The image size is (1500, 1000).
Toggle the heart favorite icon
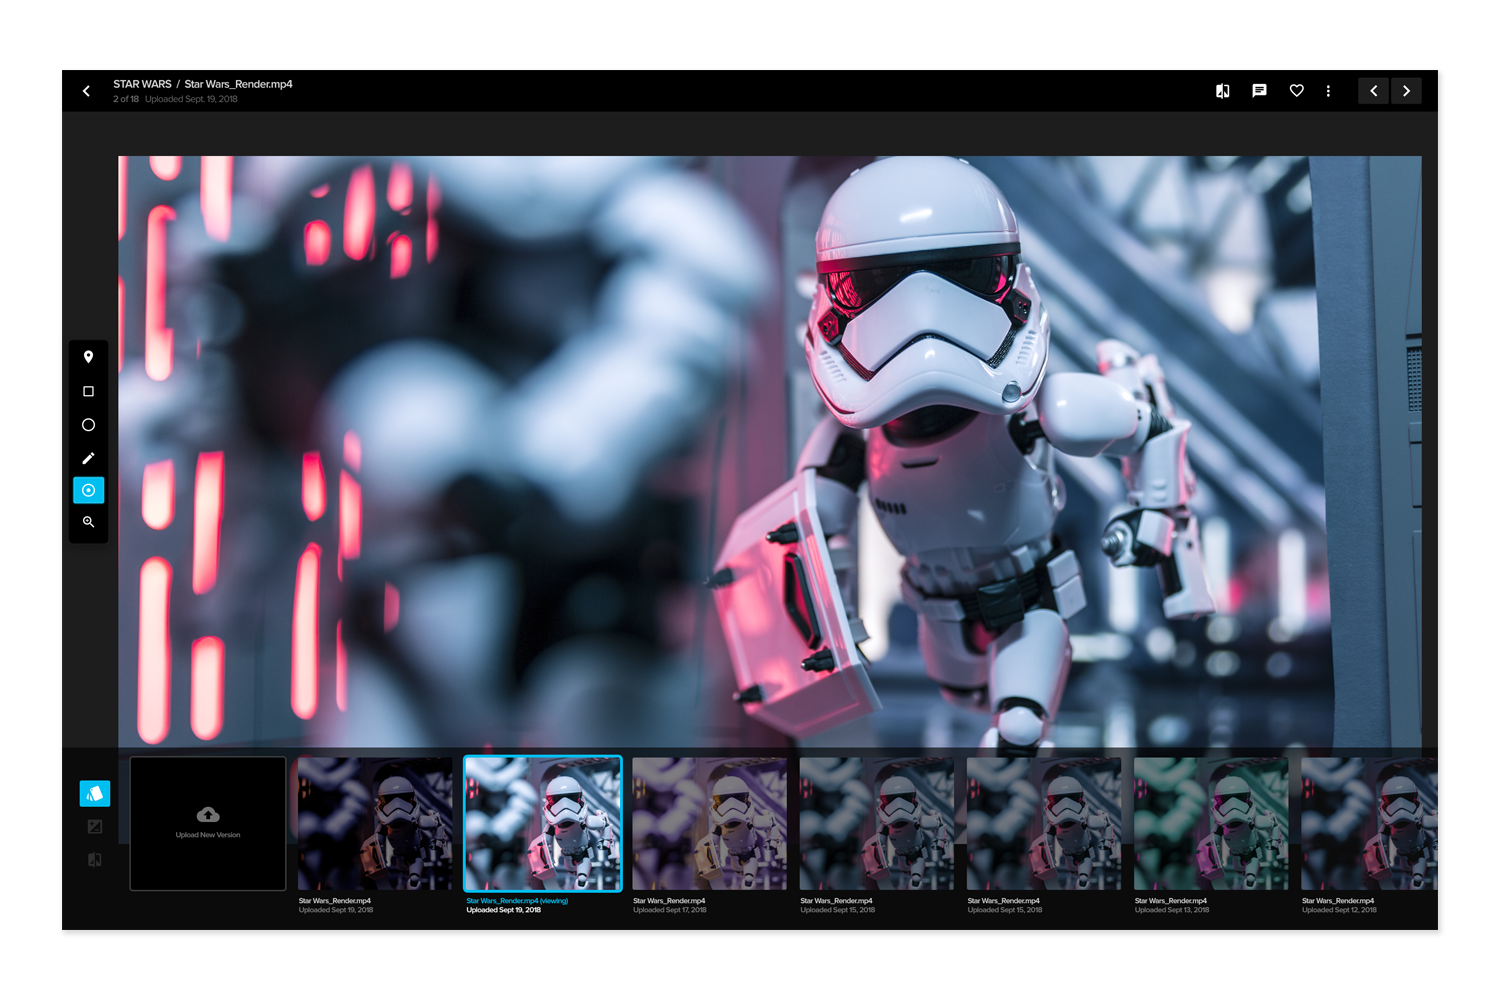[1296, 91]
